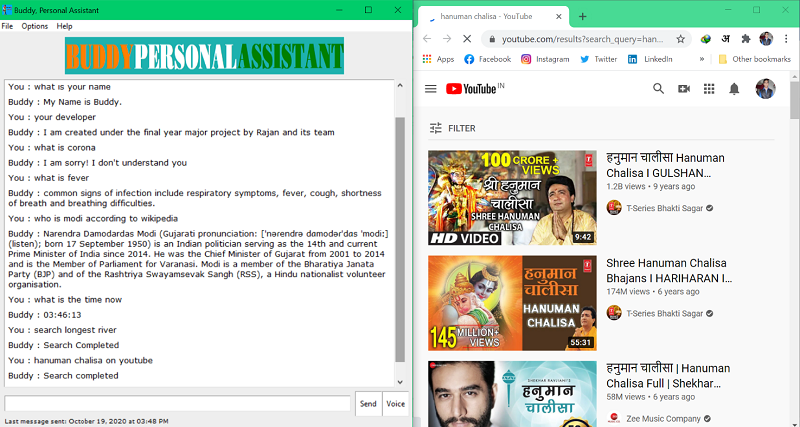The image size is (800, 427).
Task: Open the Options menu in Buddy
Action: [x=35, y=26]
